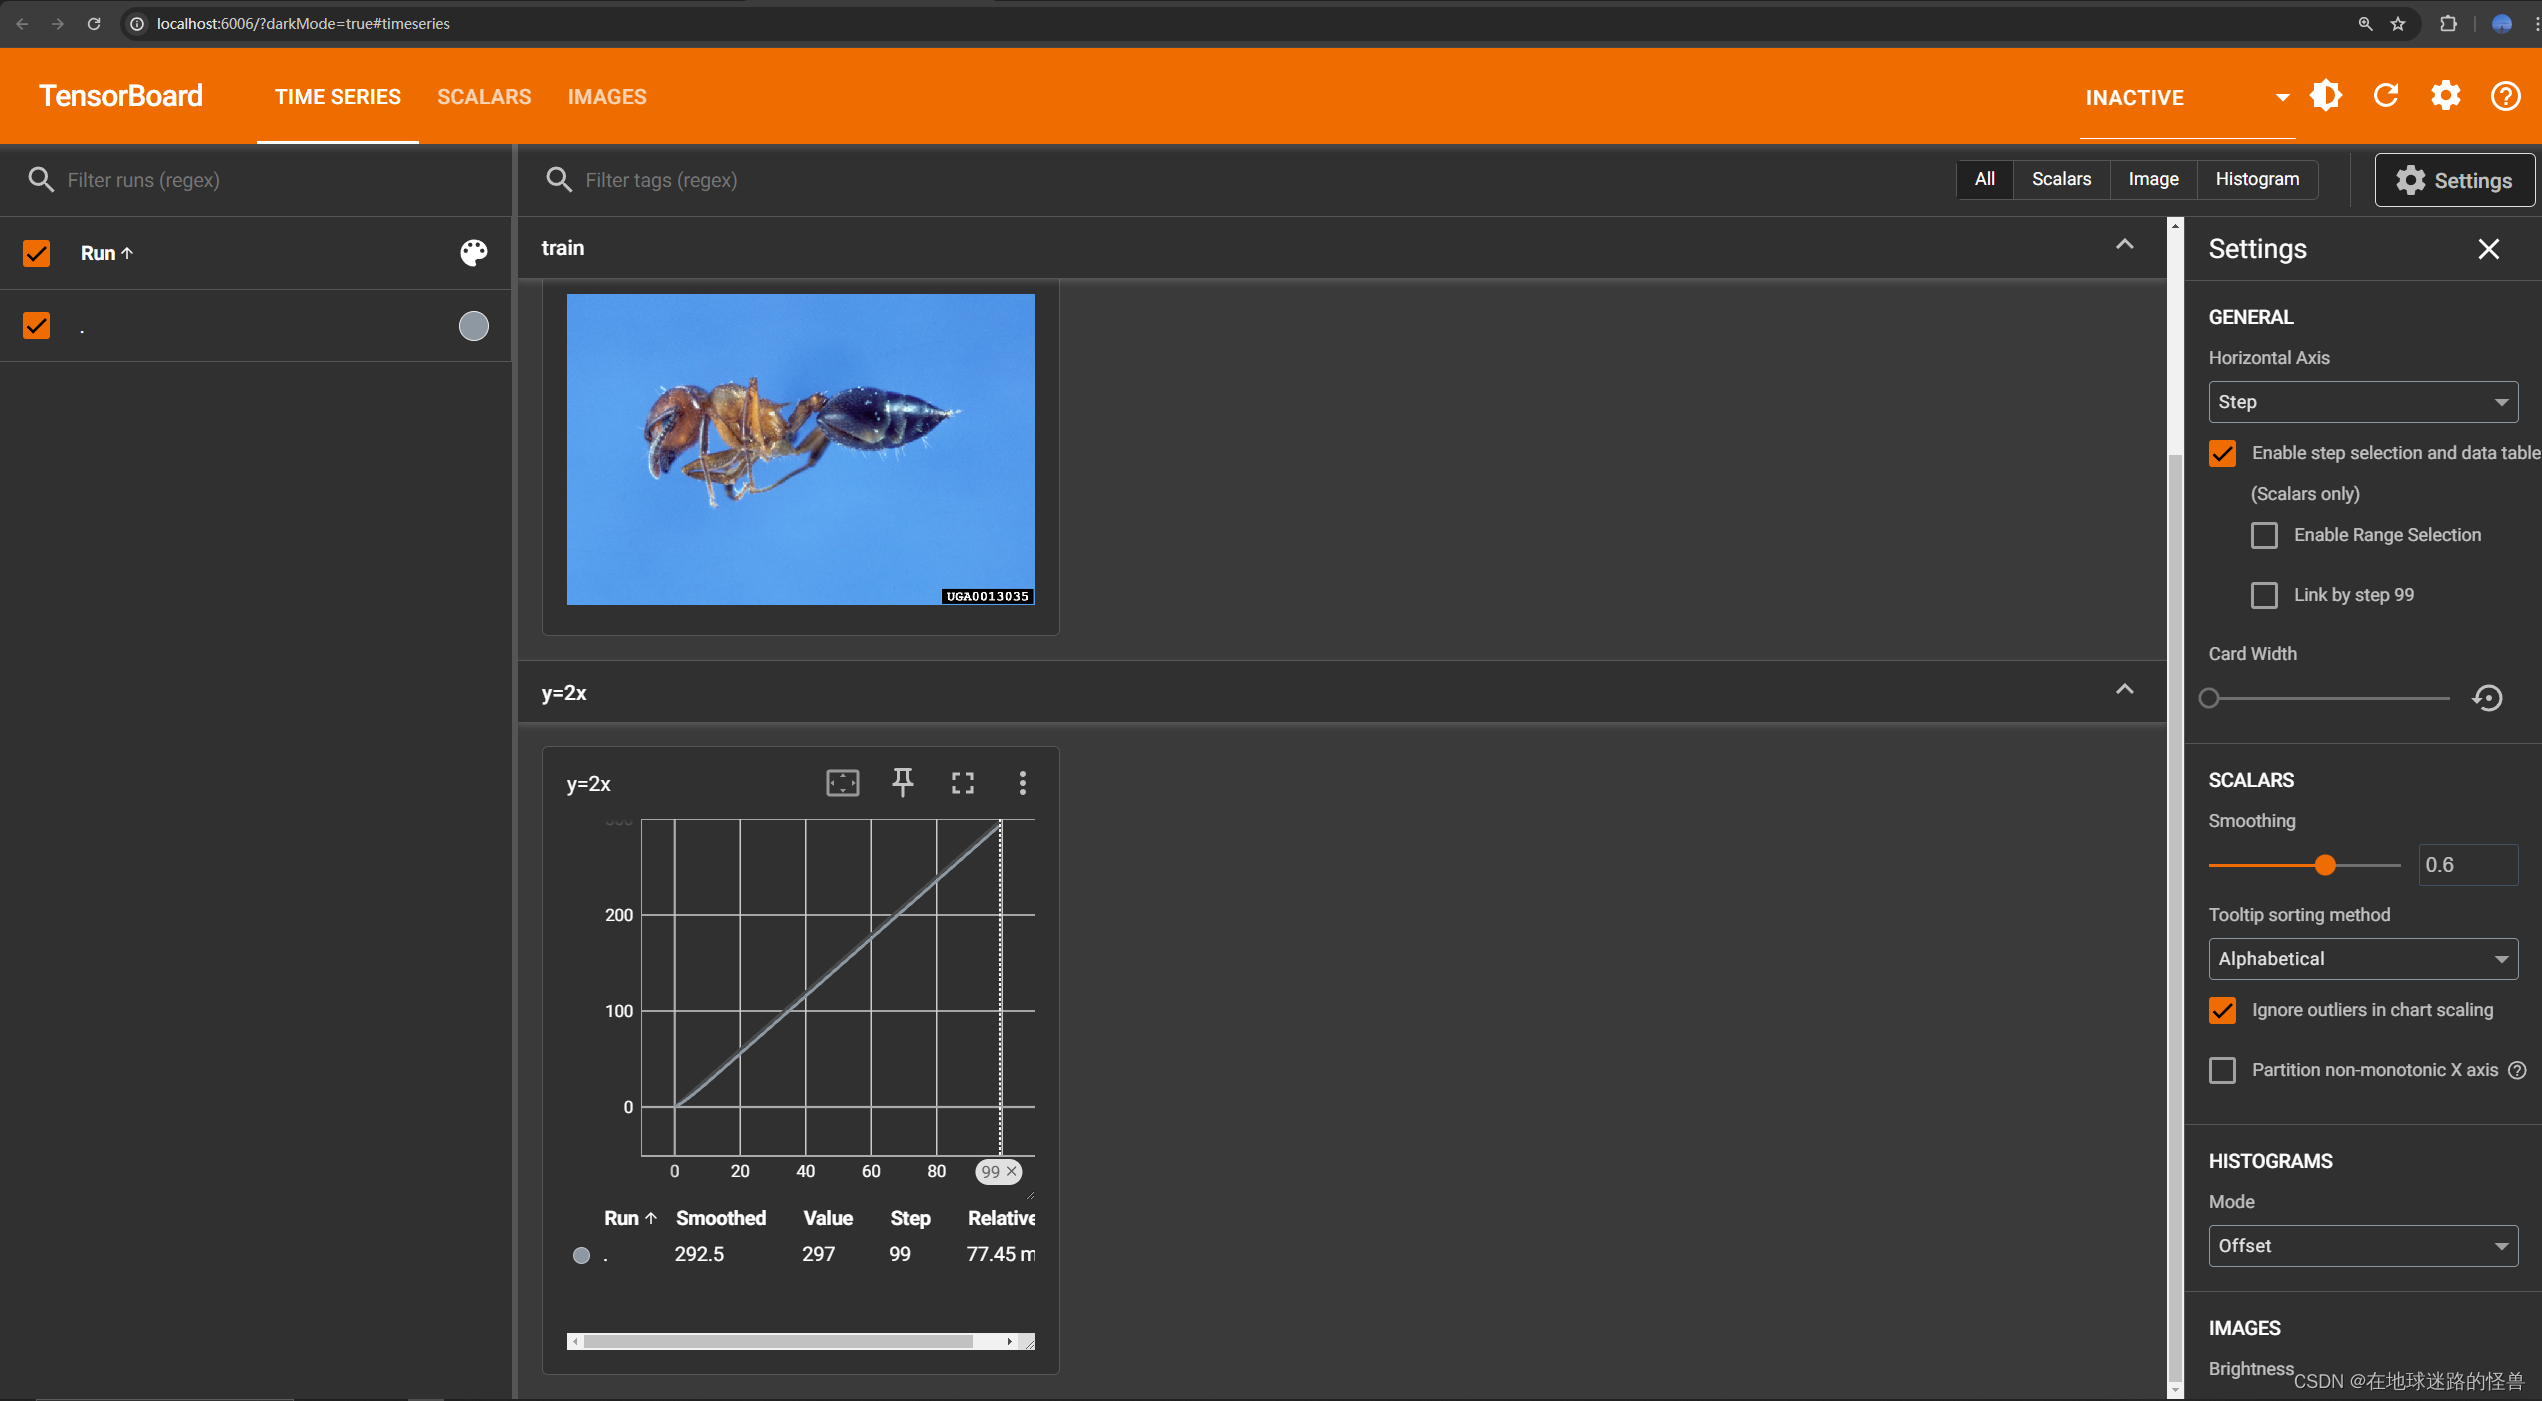Toggle the light/dark mode icon
Viewport: 2542px width, 1401px height.
[2326, 96]
